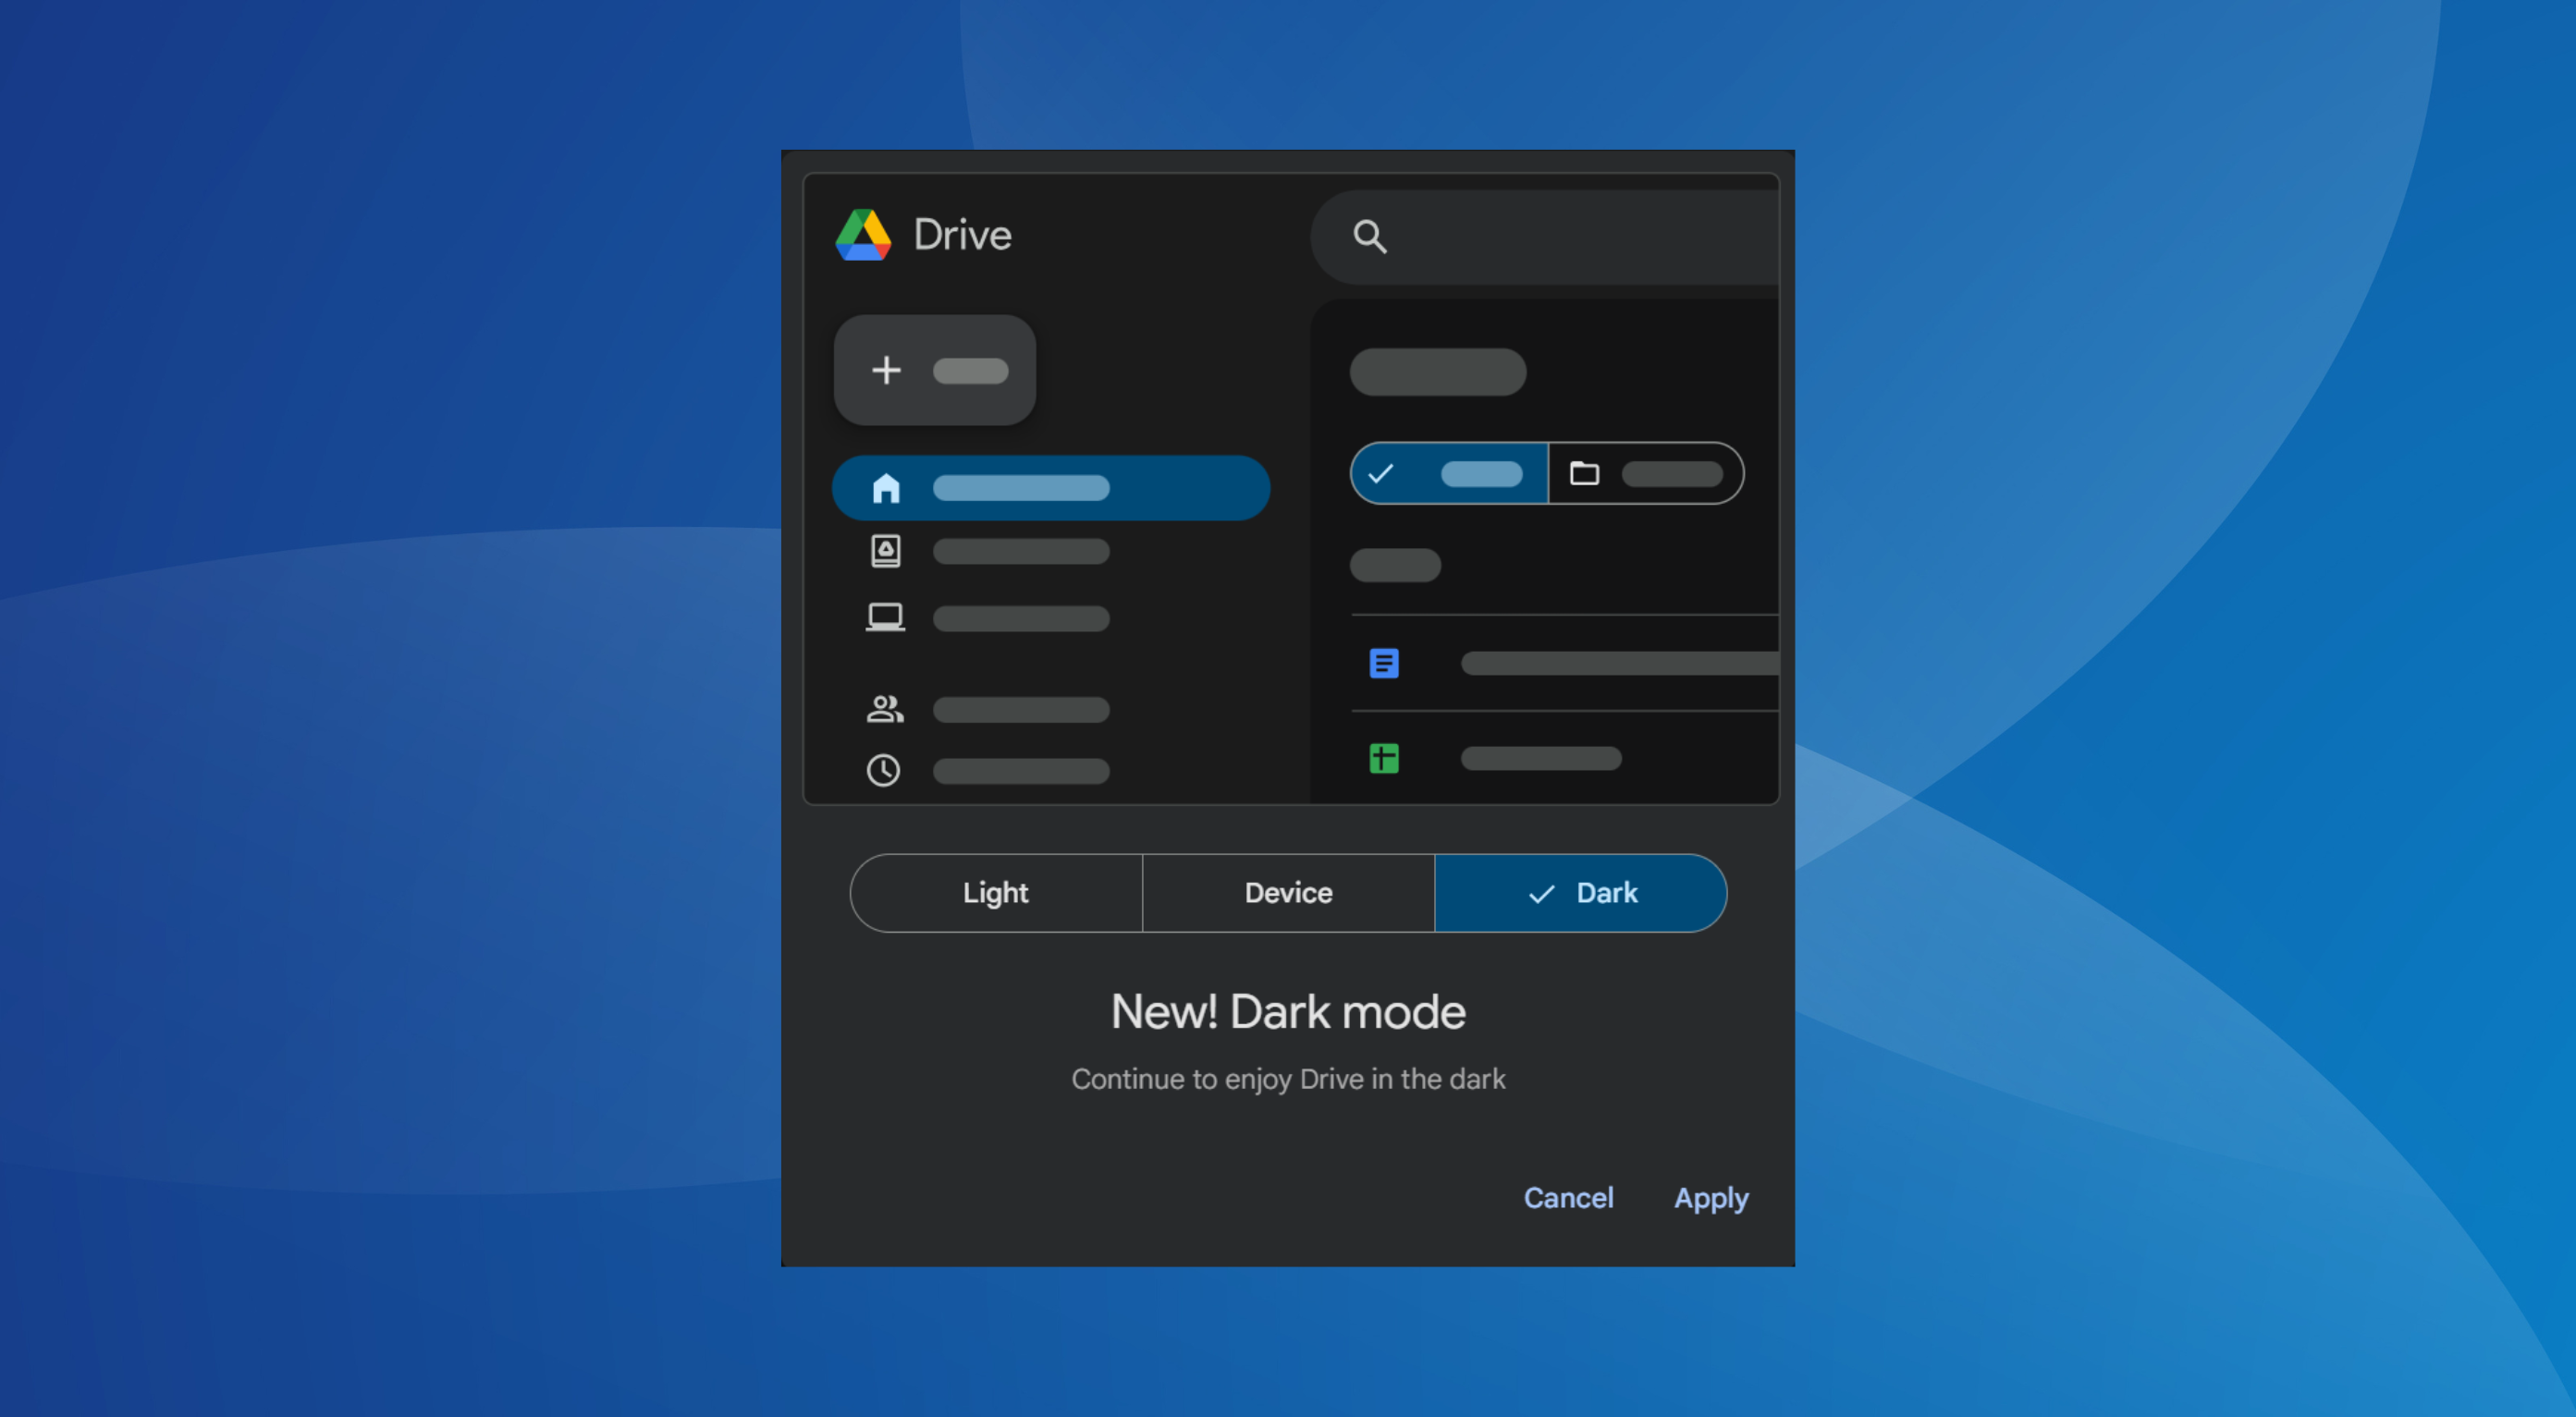Click the Shared with me people icon
Image resolution: width=2576 pixels, height=1417 pixels.
885,709
